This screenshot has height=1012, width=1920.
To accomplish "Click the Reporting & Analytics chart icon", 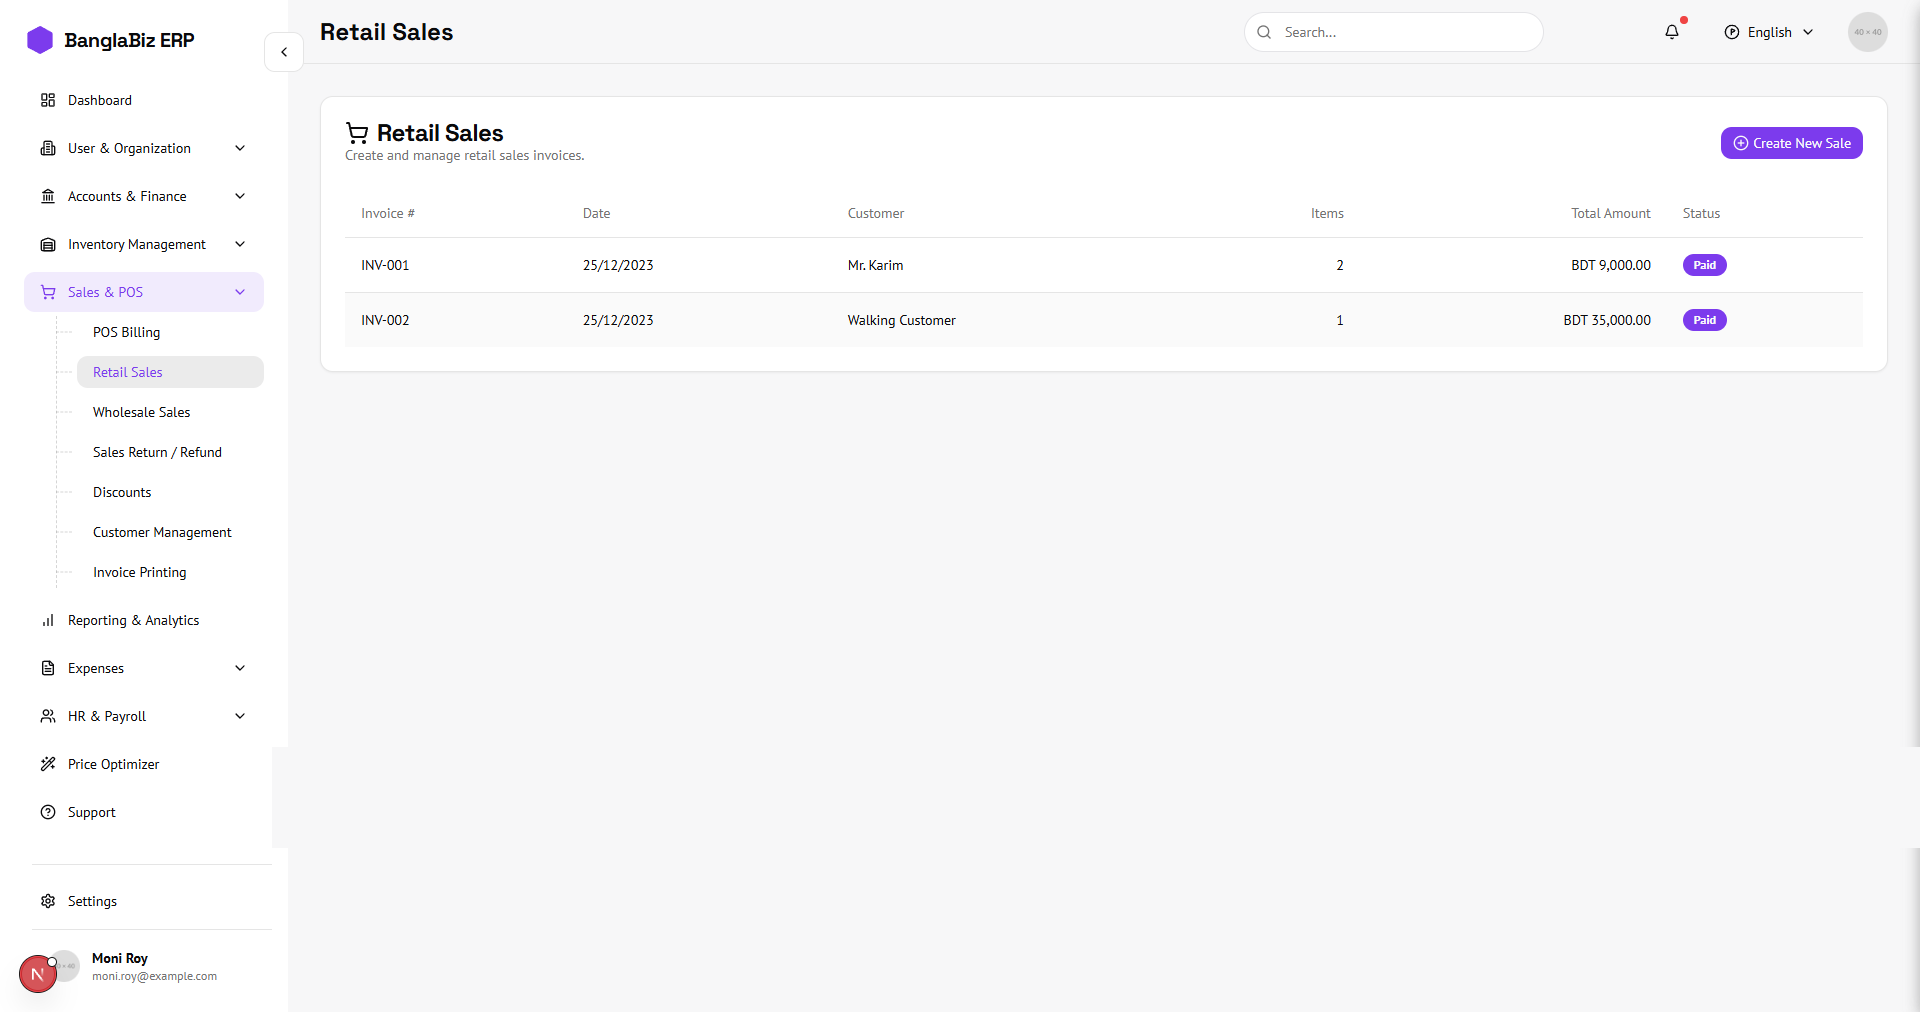I will [48, 620].
